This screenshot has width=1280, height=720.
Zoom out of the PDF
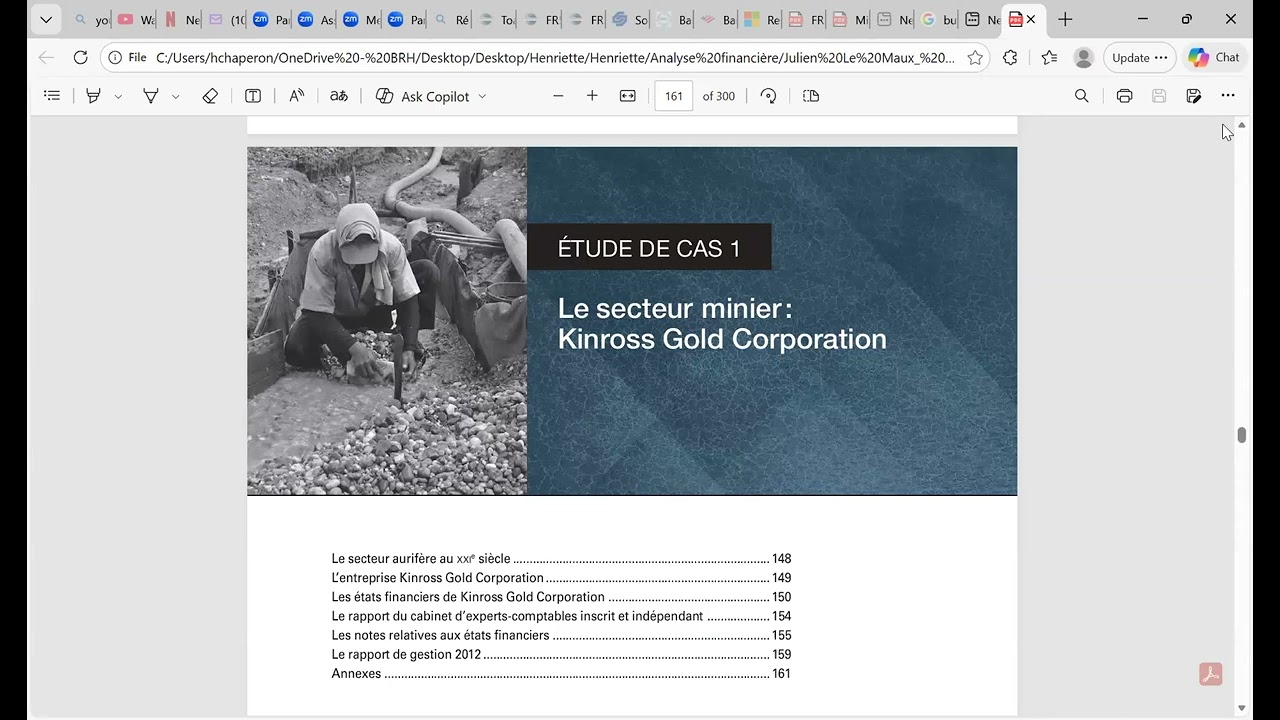coord(558,96)
